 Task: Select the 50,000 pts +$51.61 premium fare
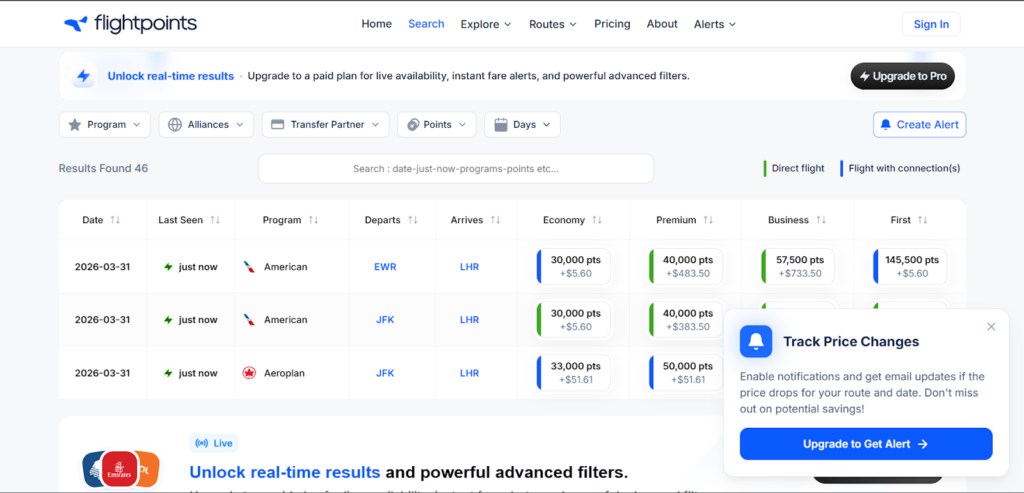click(686, 373)
